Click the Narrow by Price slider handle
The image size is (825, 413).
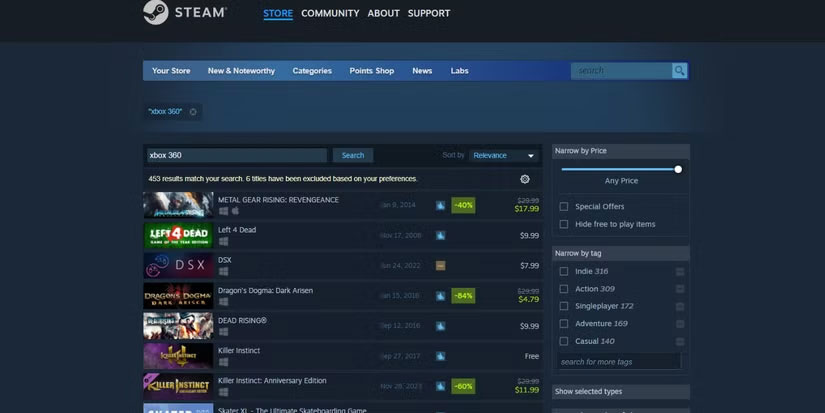pyautogui.click(x=678, y=169)
